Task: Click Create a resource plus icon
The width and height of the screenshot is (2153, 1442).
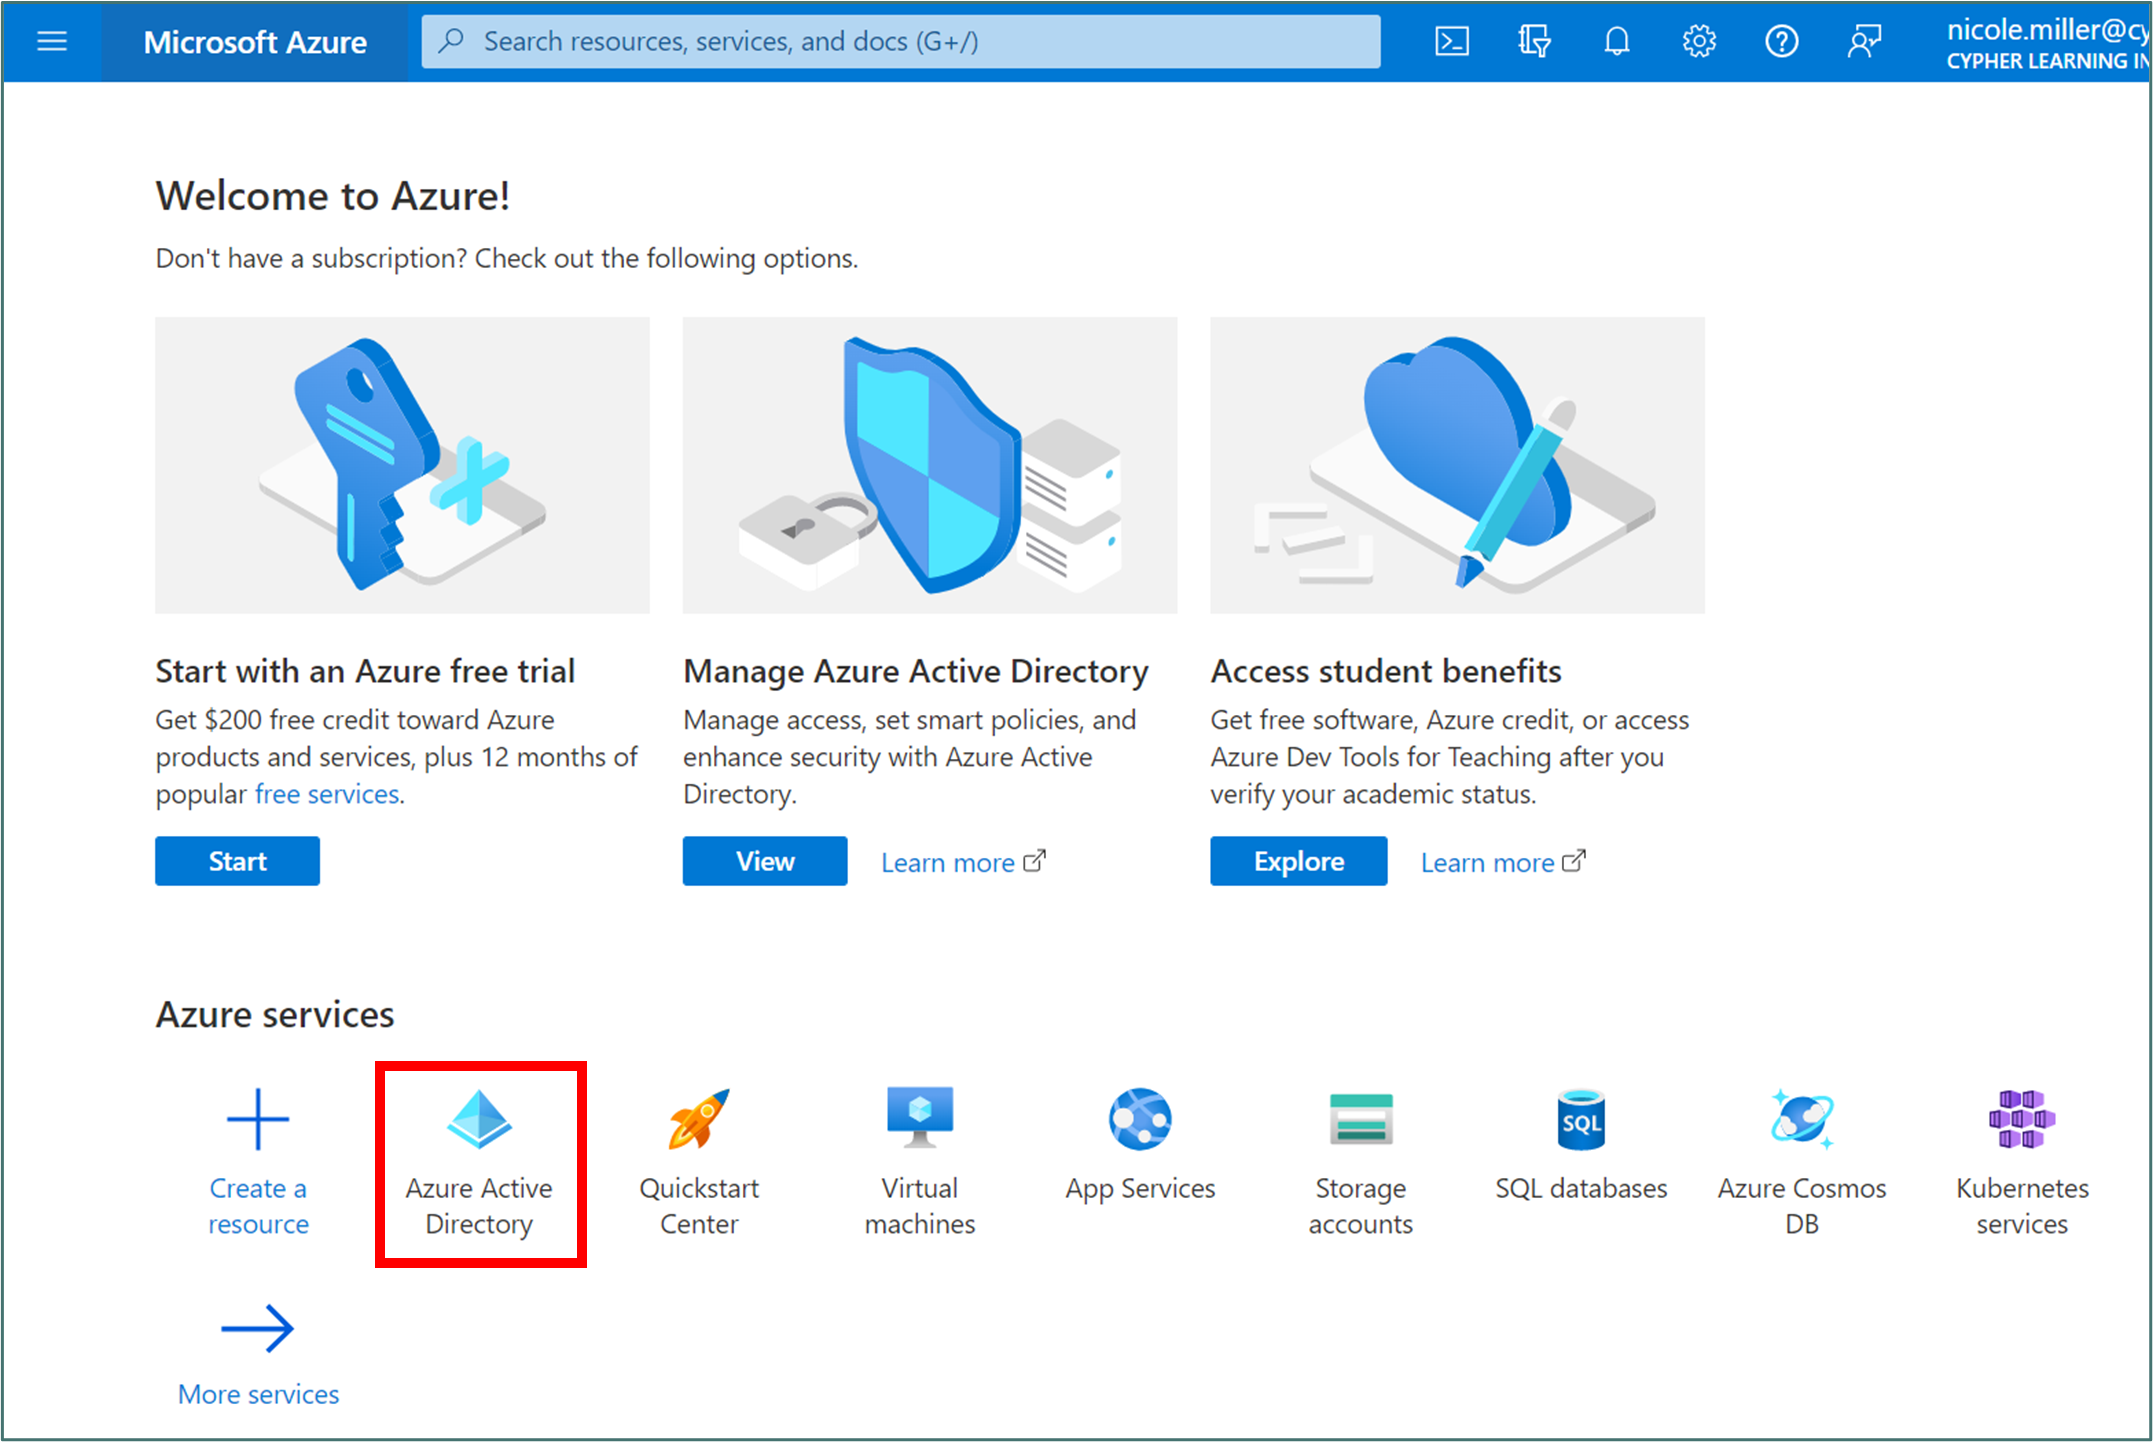Action: [x=258, y=1120]
